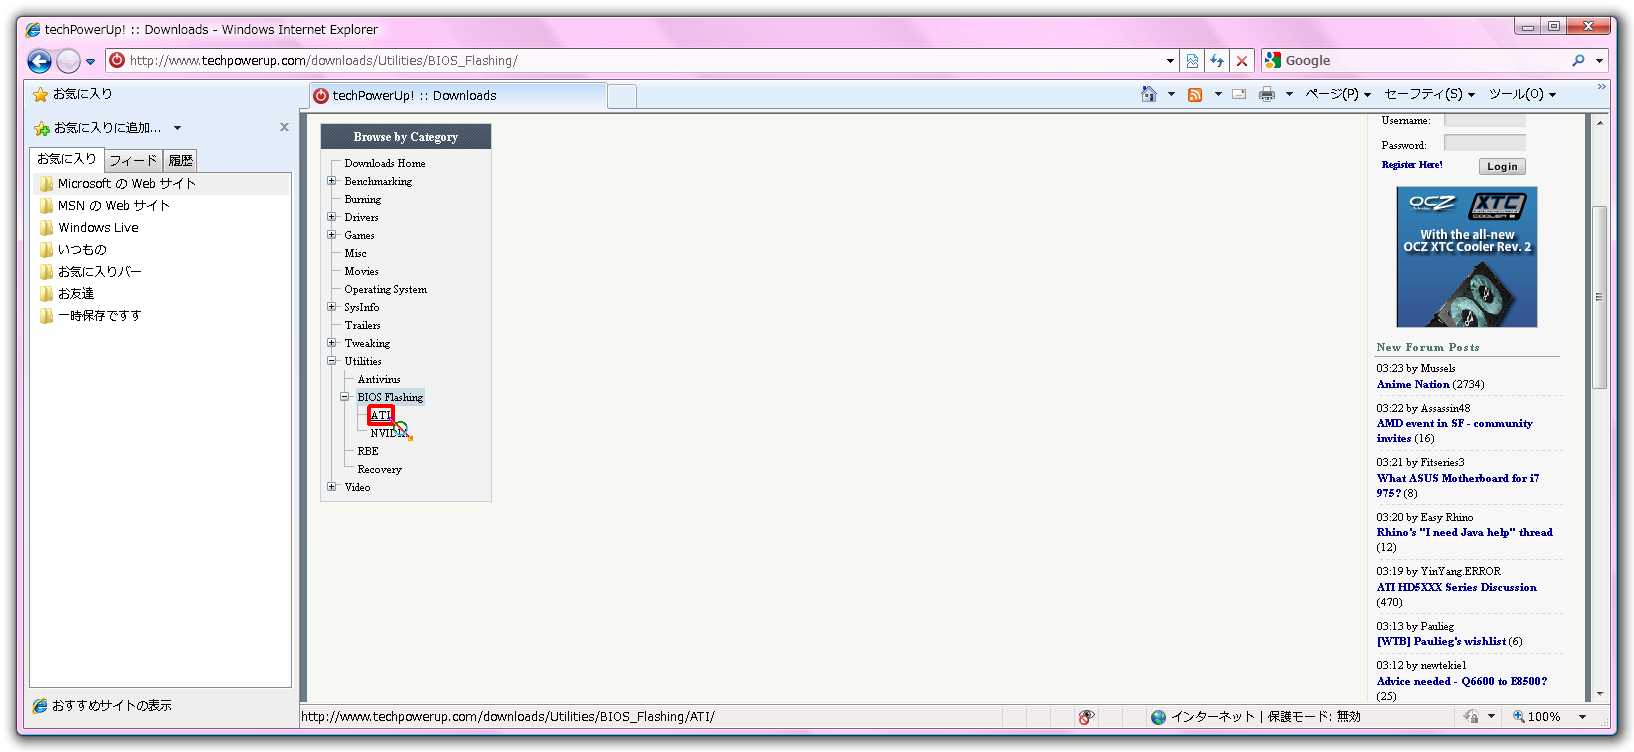This screenshot has width=1634, height=752.
Task: Click the popup blocker status icon
Action: 1087,717
